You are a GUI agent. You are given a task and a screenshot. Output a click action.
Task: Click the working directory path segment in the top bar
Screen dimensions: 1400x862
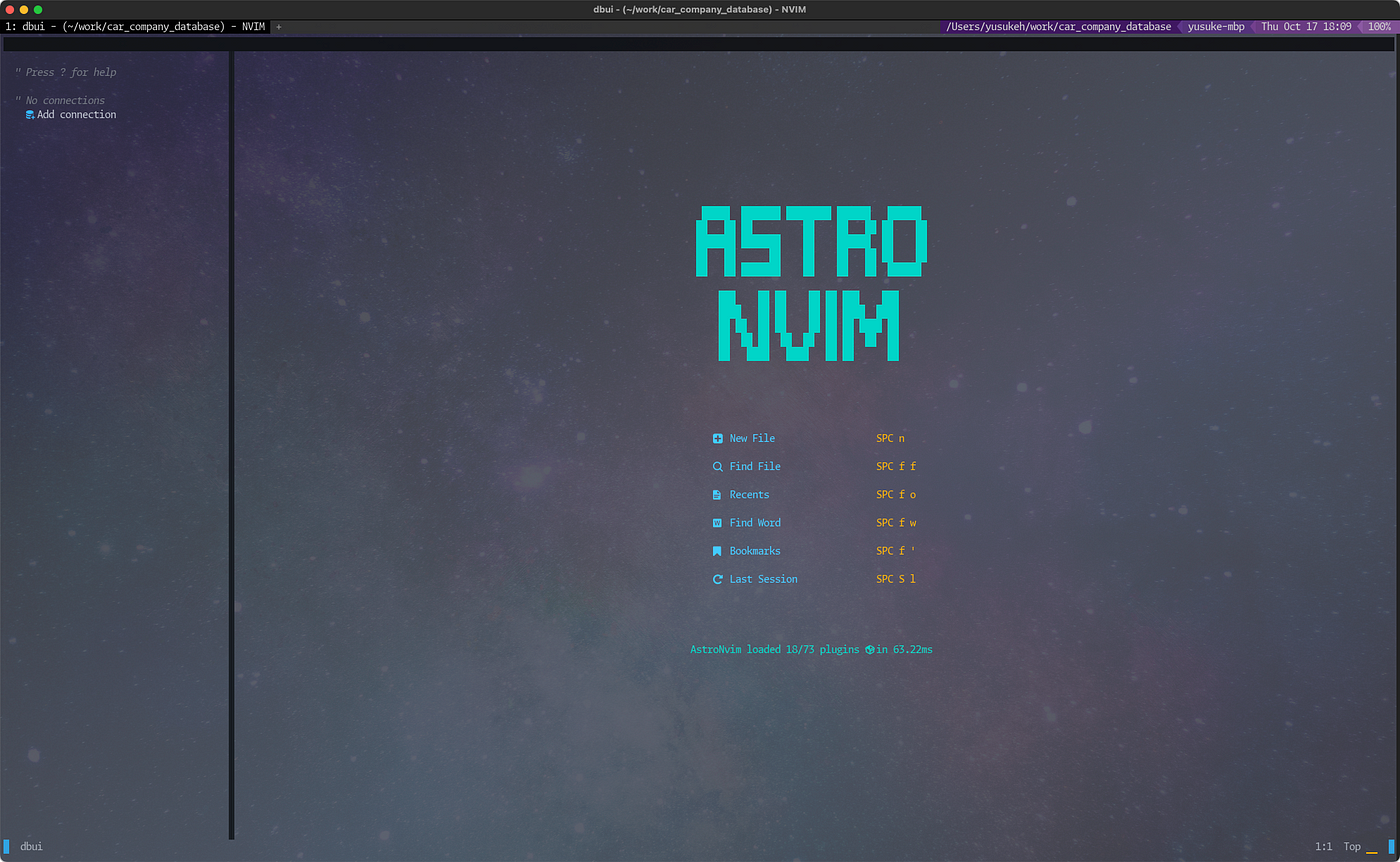coord(1058,26)
